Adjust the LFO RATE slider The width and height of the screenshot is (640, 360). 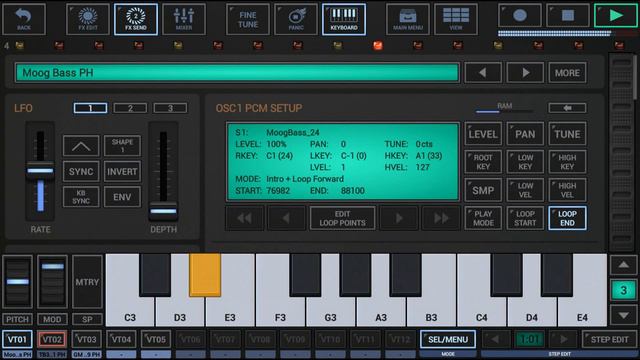40,171
